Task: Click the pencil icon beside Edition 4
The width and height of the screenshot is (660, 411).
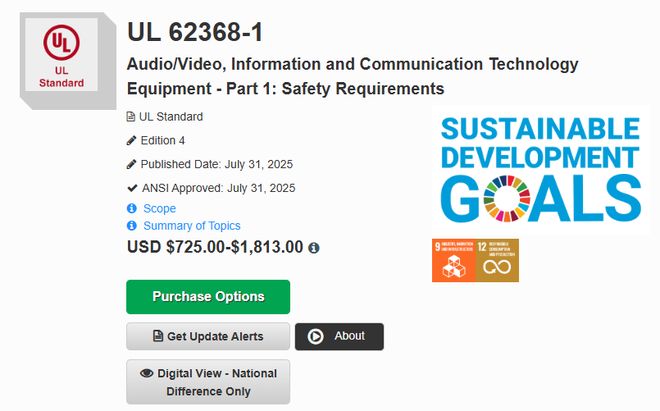Action: tap(131, 141)
